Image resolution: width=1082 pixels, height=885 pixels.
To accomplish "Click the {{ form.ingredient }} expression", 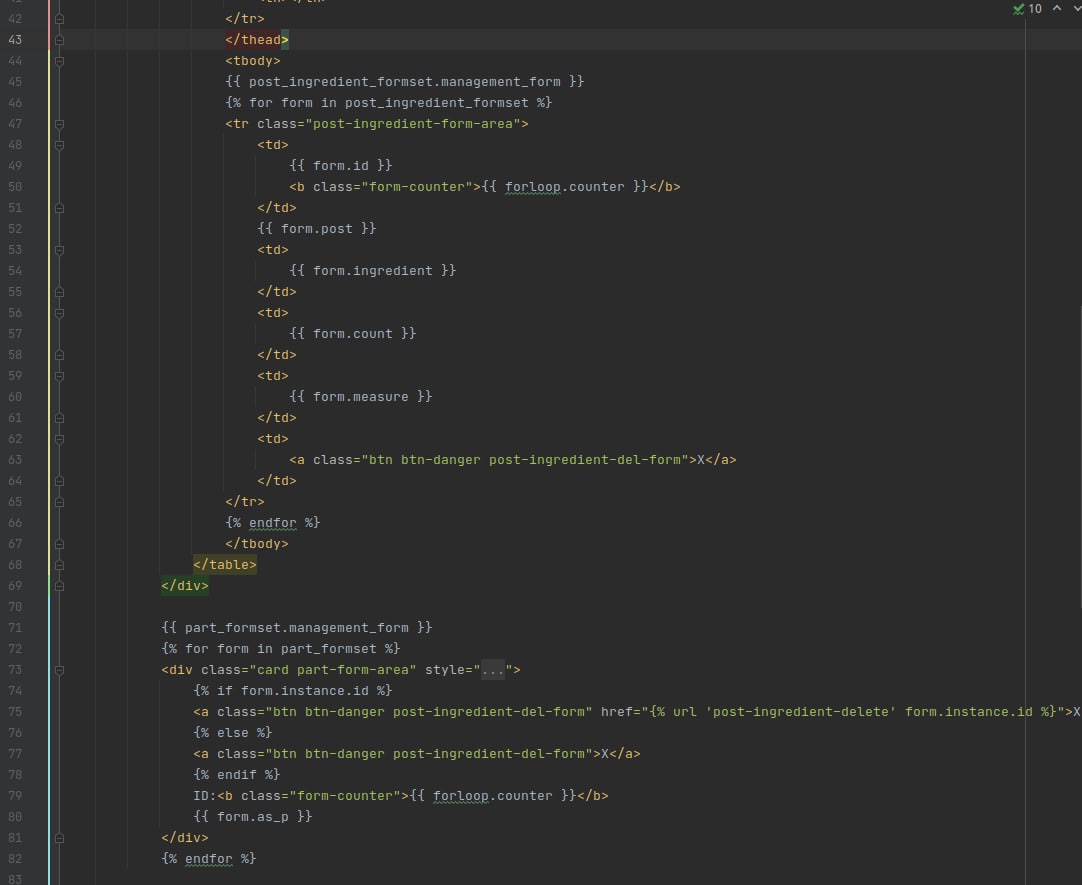I will click(373, 271).
